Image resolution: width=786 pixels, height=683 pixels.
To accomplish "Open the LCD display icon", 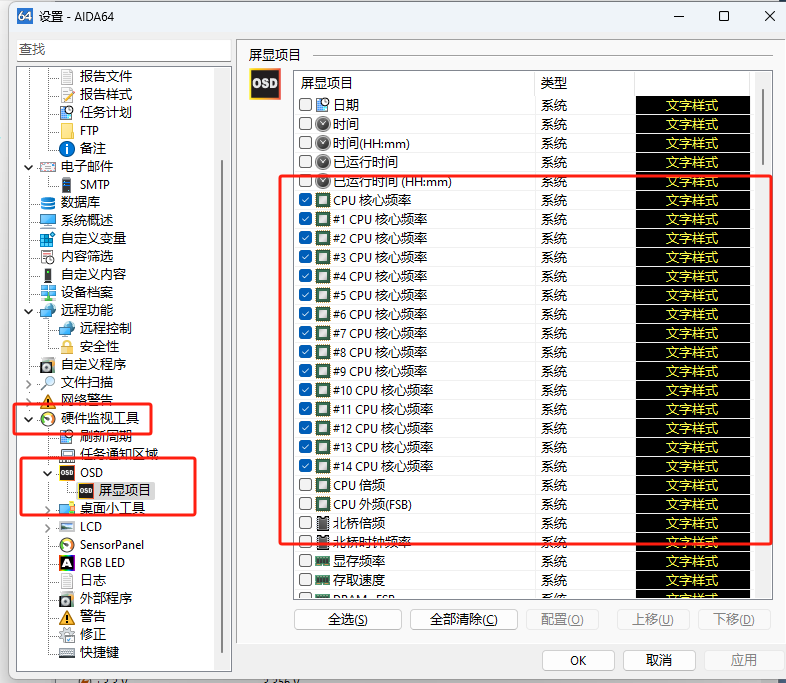I will pos(67,527).
